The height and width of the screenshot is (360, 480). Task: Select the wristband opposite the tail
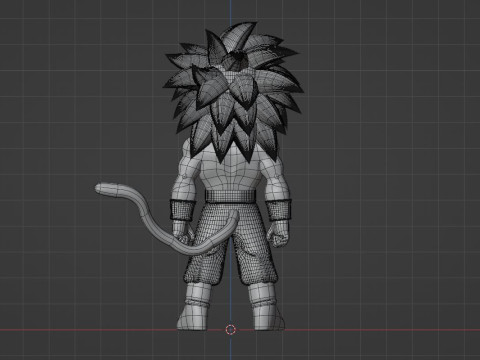coord(279,210)
